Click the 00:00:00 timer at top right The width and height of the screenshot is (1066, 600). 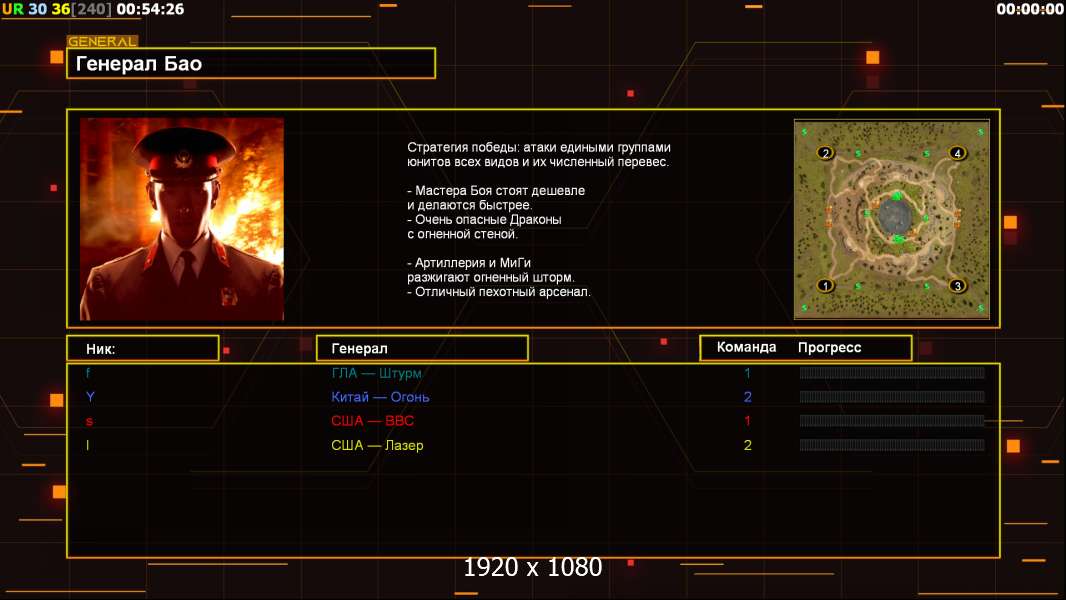pyautogui.click(x=1030, y=9)
